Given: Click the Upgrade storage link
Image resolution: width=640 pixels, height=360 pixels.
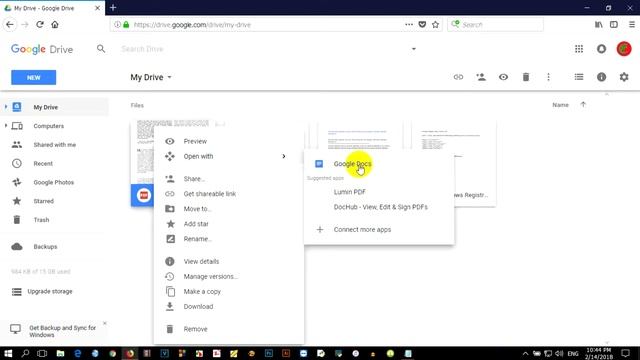Looking at the screenshot, I should coord(50,291).
